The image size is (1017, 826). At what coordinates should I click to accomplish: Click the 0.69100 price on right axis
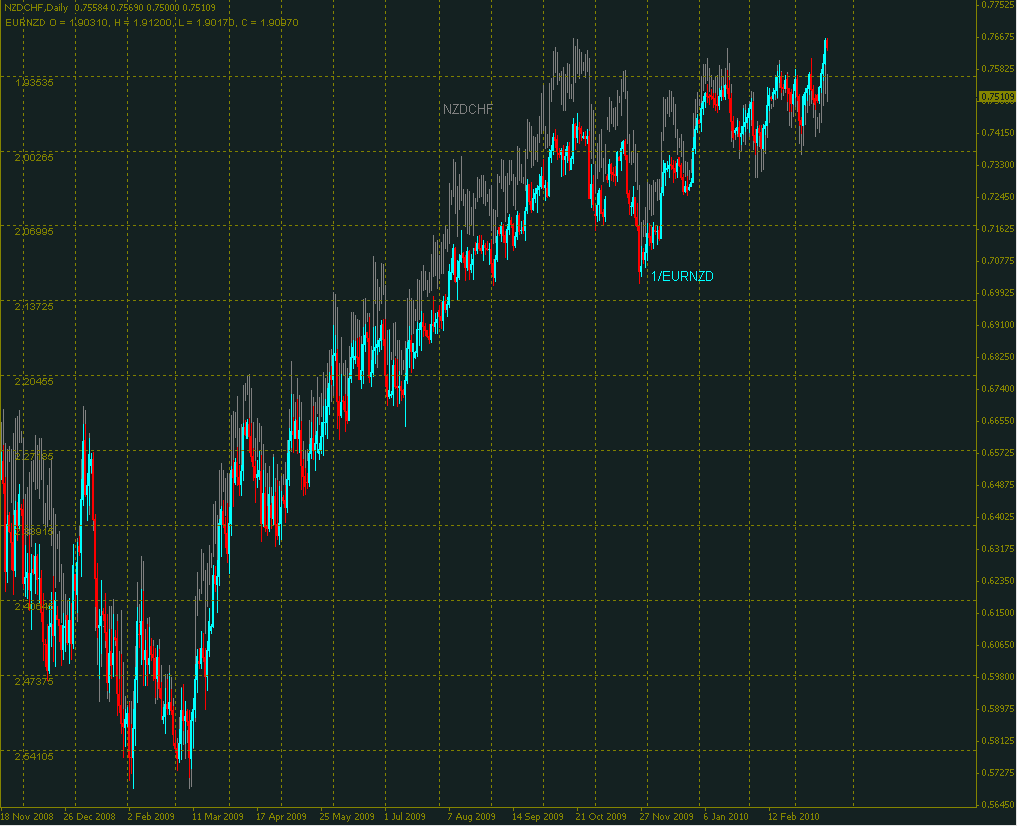tap(998, 325)
